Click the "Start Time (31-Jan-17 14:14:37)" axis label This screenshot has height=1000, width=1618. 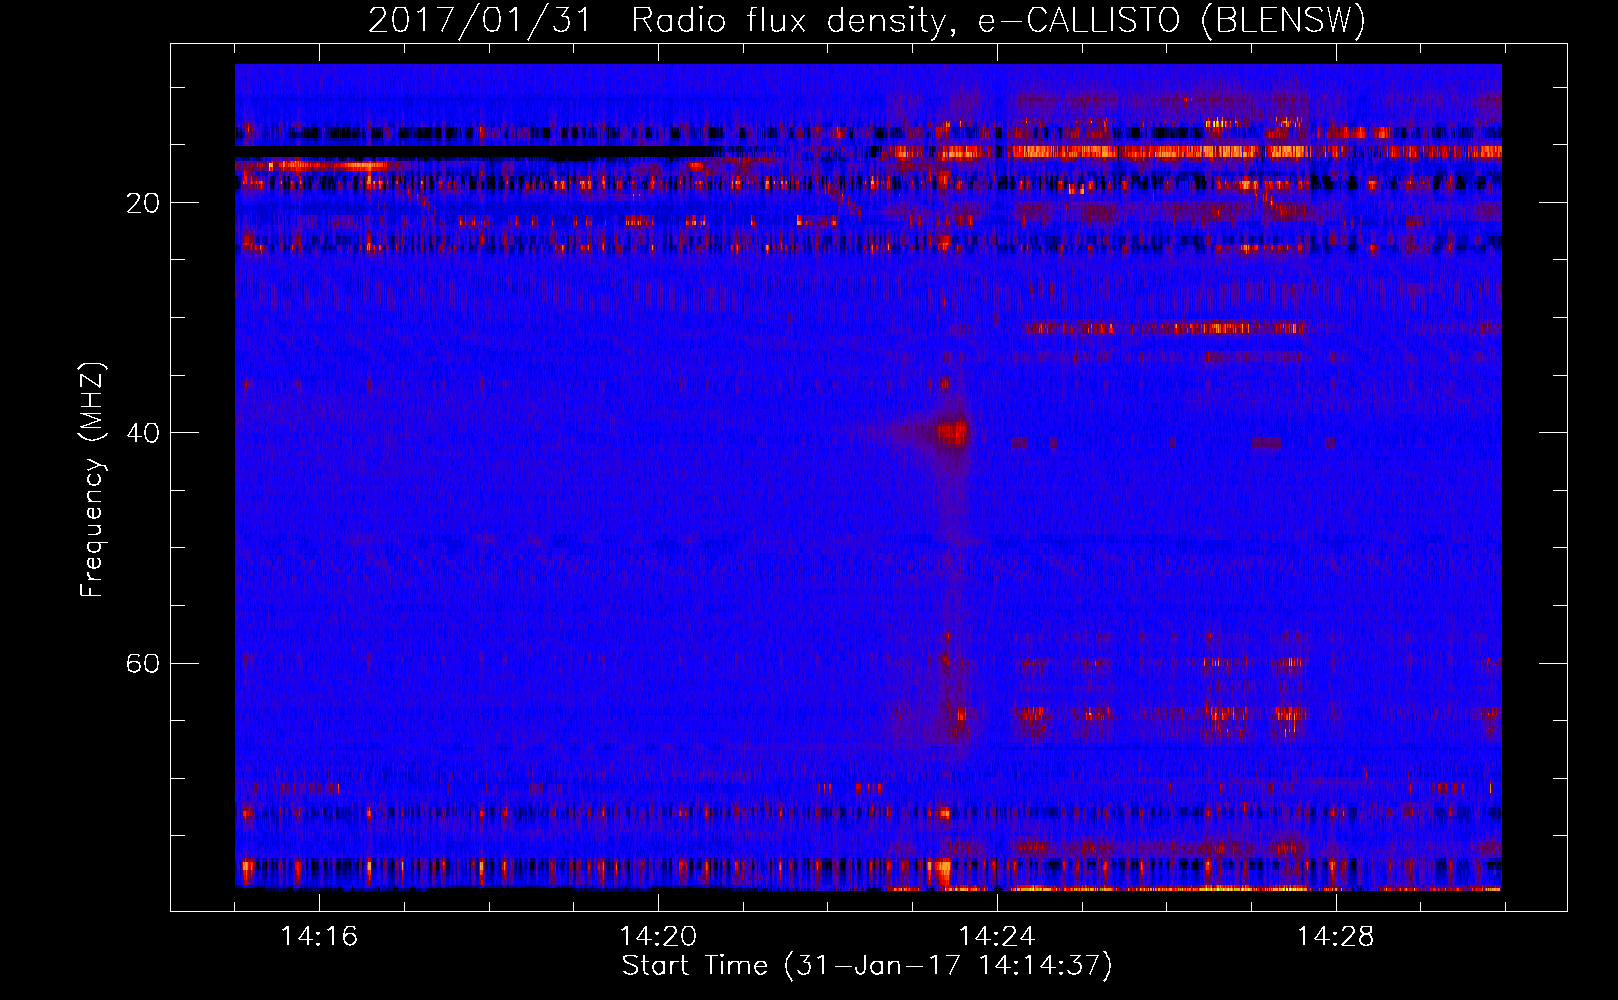tap(867, 966)
